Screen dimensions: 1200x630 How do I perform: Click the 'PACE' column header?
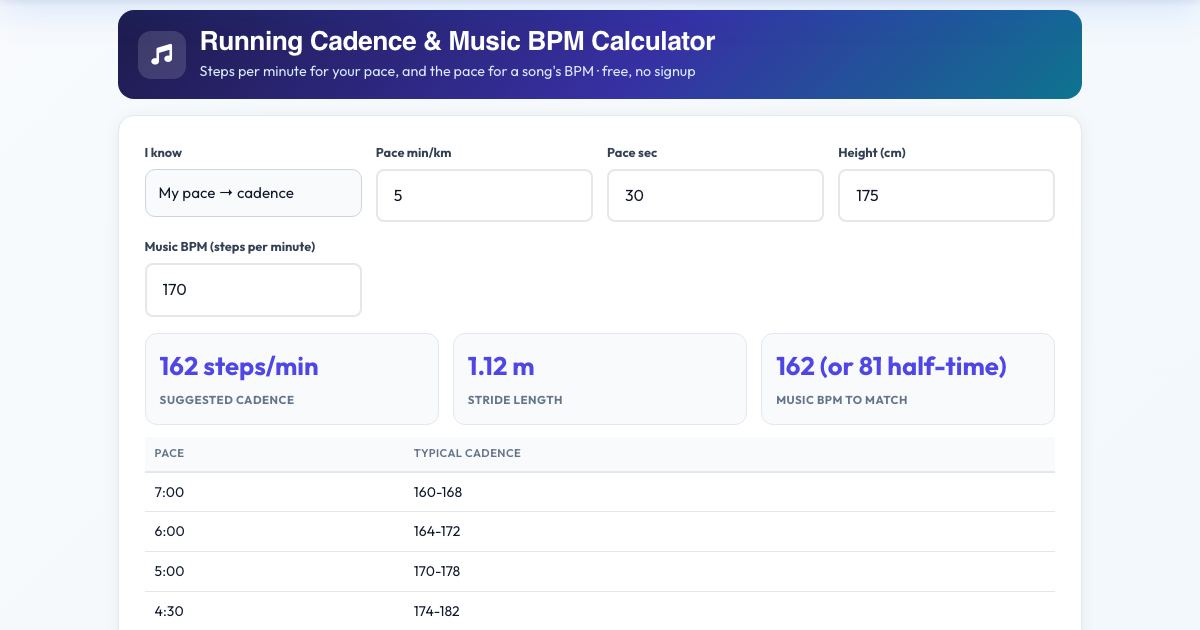169,453
